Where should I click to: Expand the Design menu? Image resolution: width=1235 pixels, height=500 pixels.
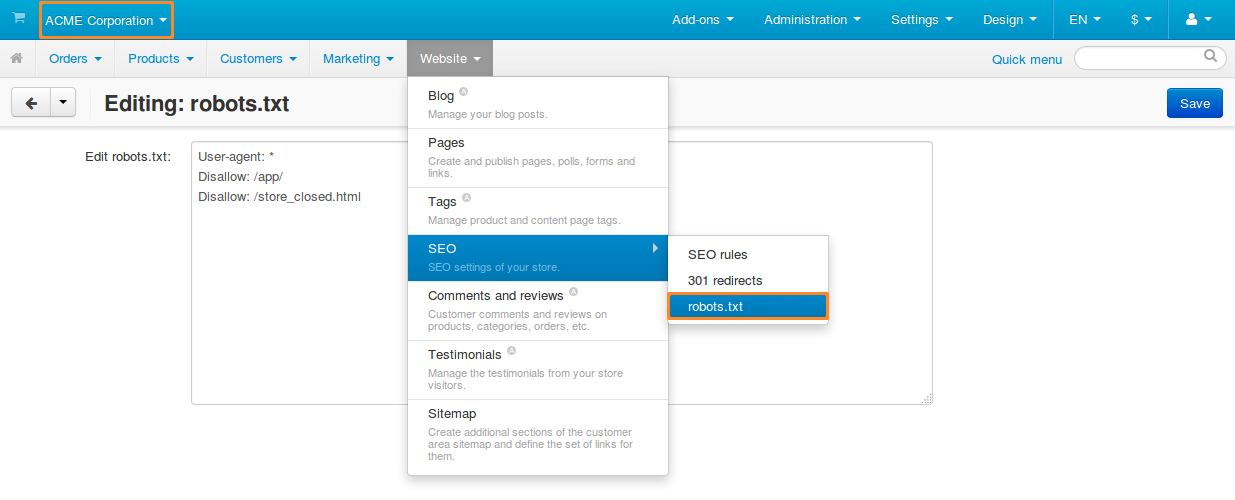click(1009, 20)
